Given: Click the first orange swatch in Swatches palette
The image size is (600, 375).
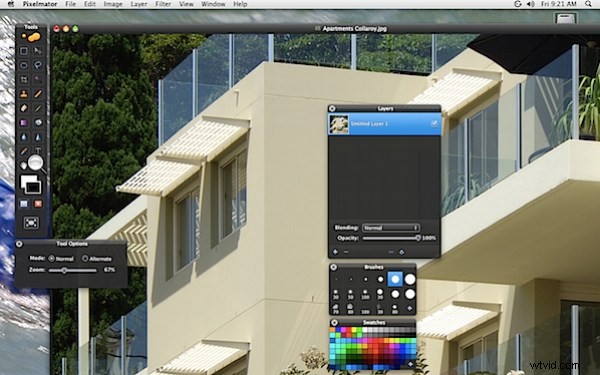Looking at the screenshot, I should 333,330.
